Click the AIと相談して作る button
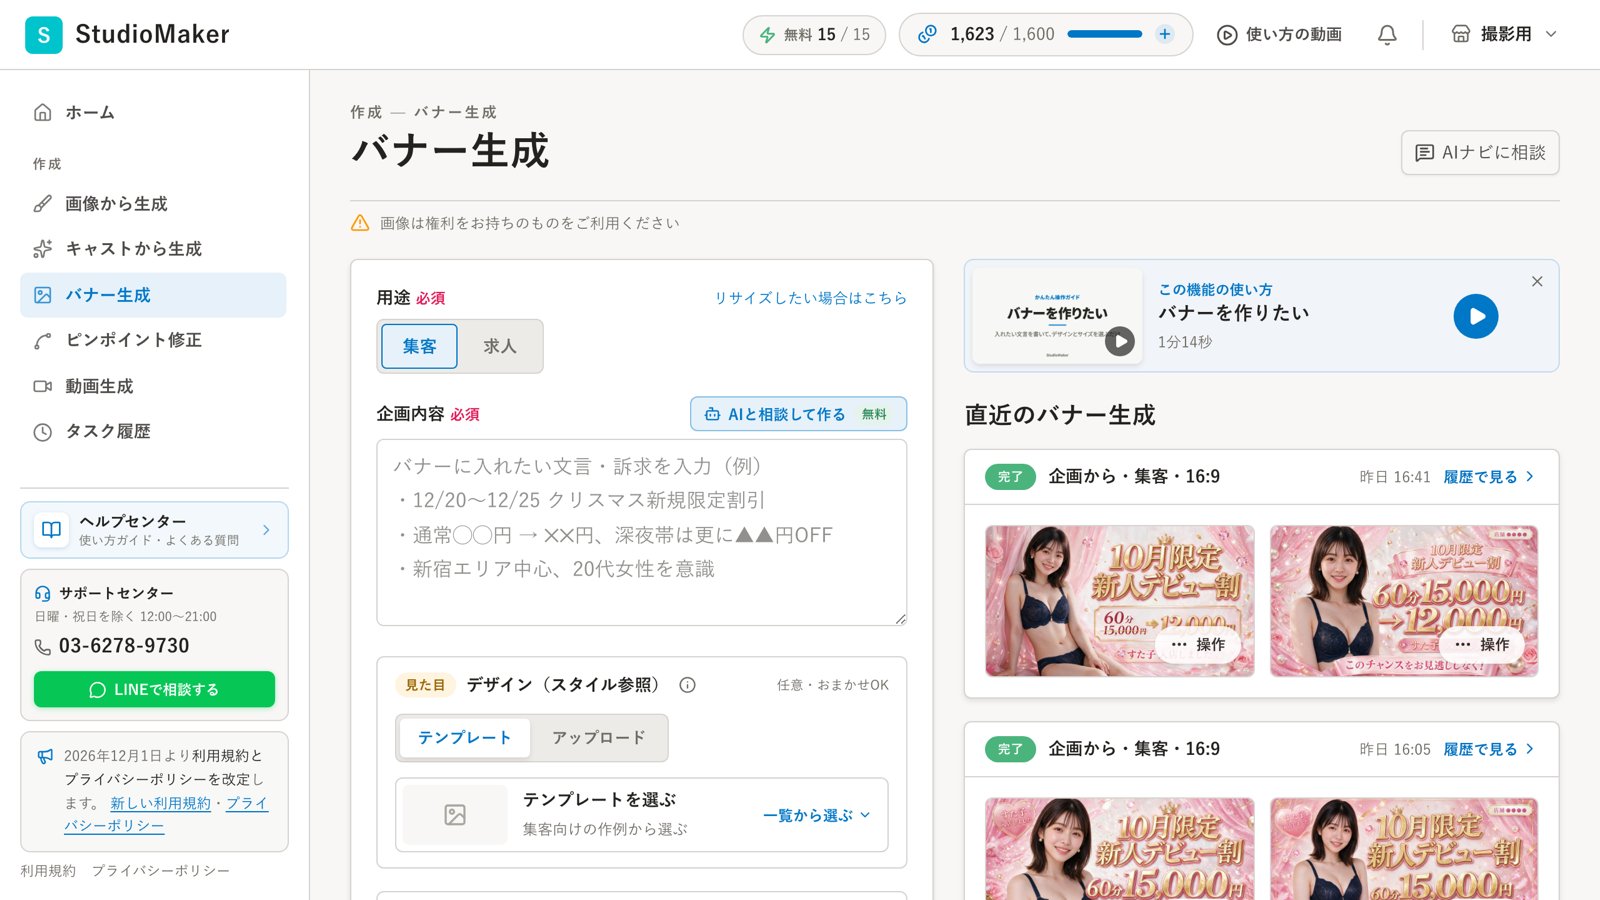 (x=798, y=414)
